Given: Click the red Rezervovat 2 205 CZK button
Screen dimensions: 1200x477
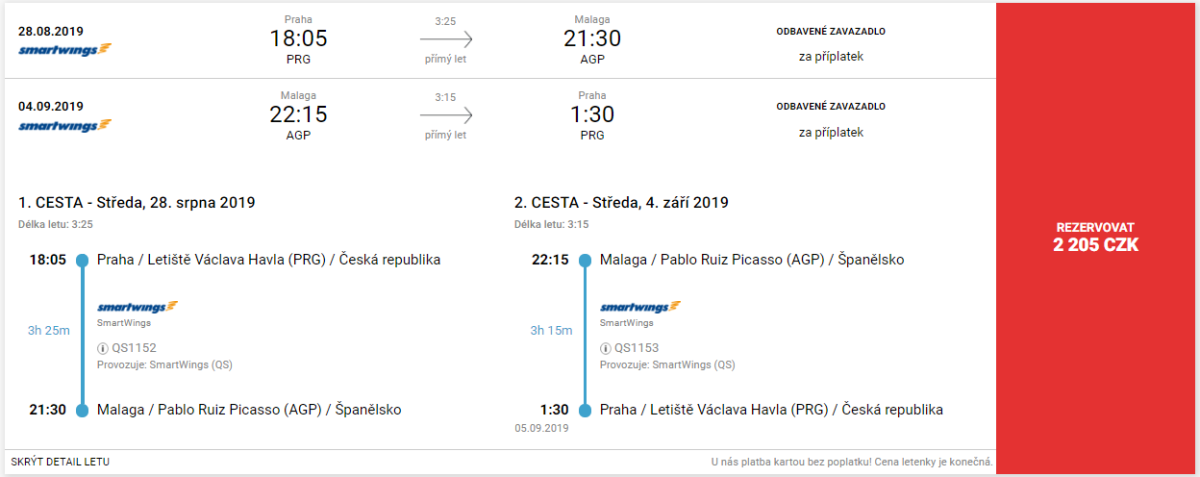Looking at the screenshot, I should (x=1096, y=237).
